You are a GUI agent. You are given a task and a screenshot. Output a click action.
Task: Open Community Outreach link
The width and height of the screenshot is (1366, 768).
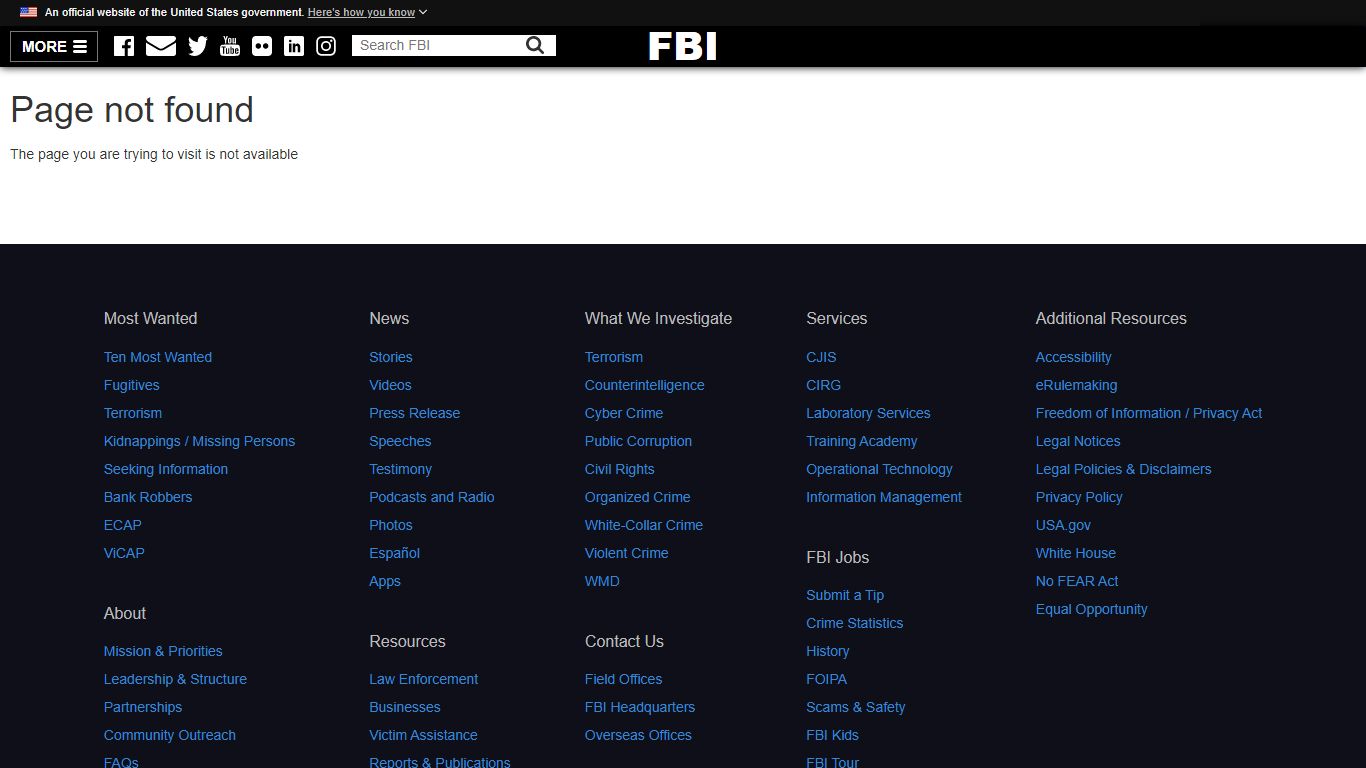click(x=170, y=735)
